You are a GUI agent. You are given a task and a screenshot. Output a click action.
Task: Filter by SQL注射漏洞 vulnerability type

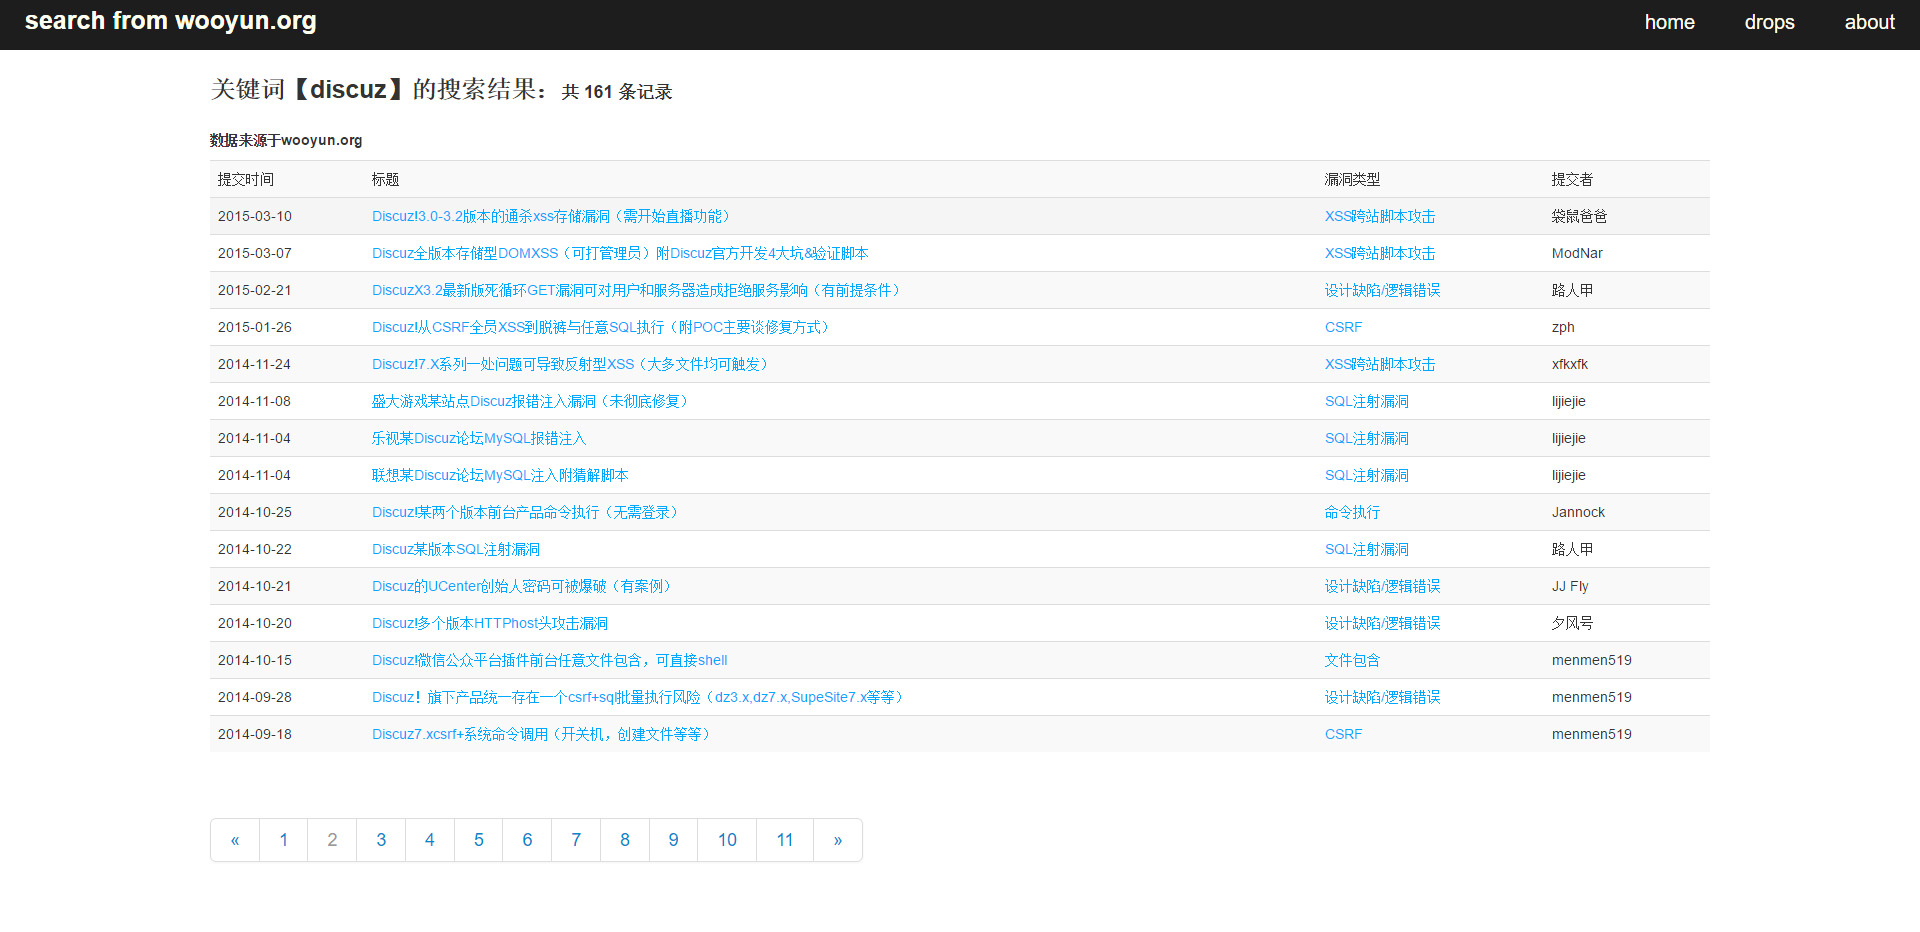point(1366,401)
